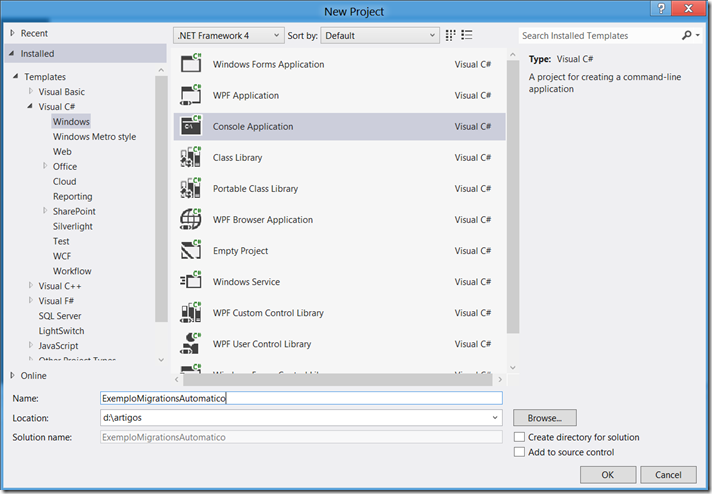
Task: Click the Class Library template icon
Action: pyautogui.click(x=191, y=157)
